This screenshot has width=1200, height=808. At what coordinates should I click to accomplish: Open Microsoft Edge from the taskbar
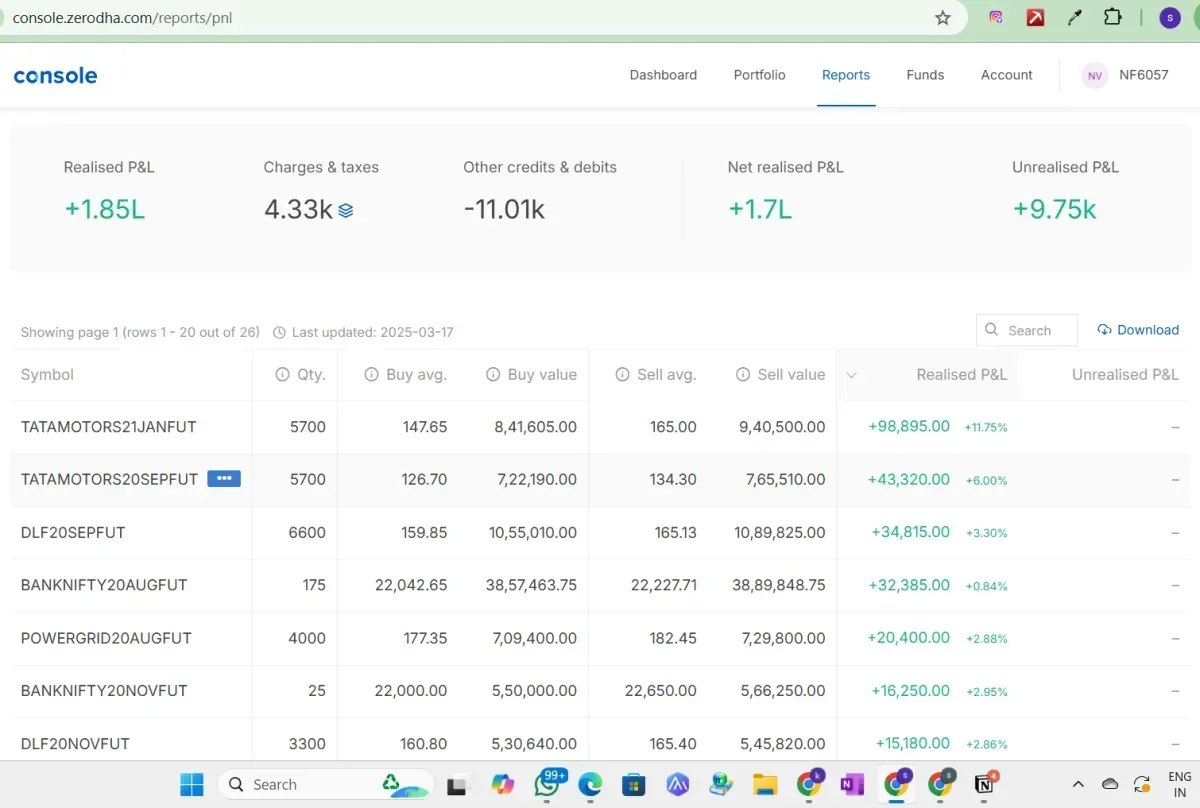590,784
